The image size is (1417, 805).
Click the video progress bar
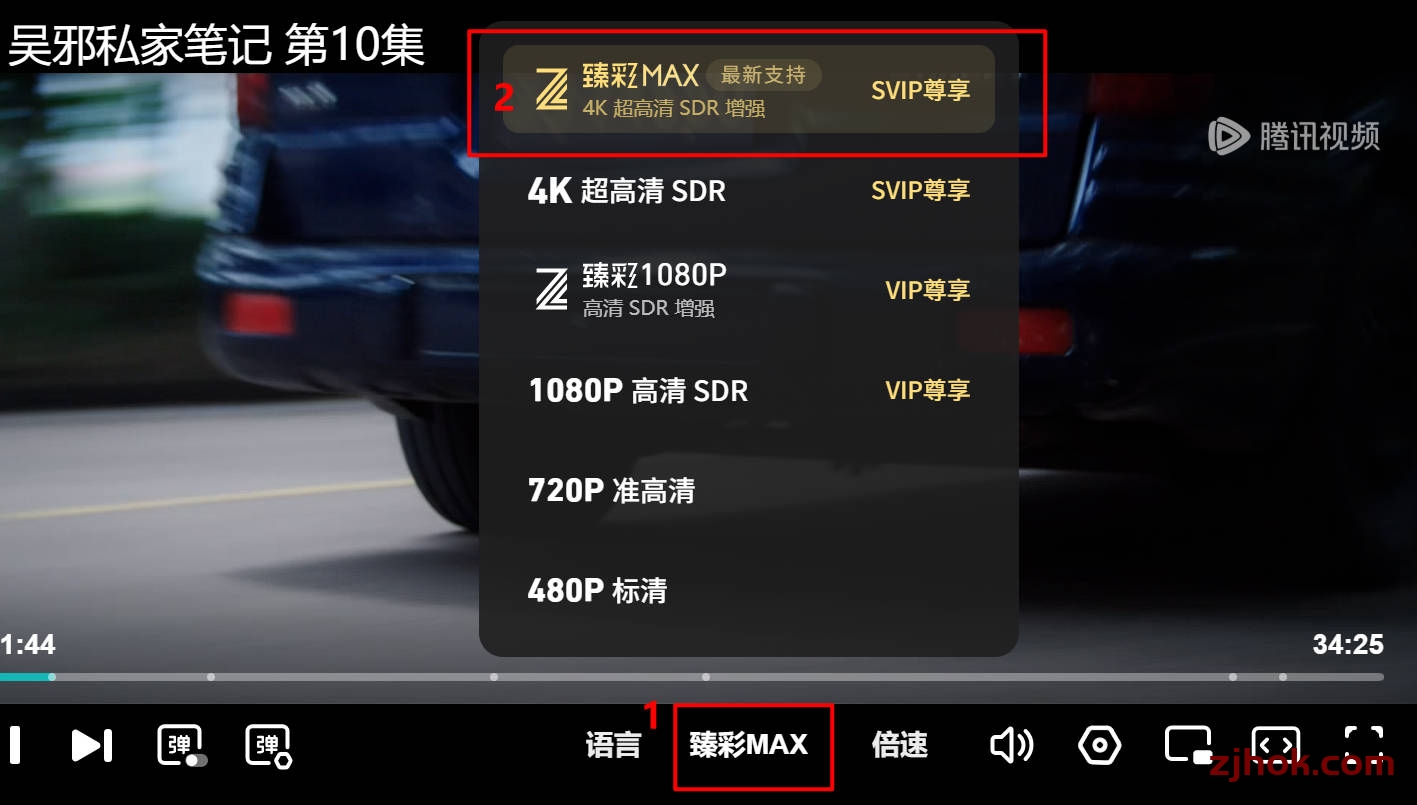pos(692,677)
